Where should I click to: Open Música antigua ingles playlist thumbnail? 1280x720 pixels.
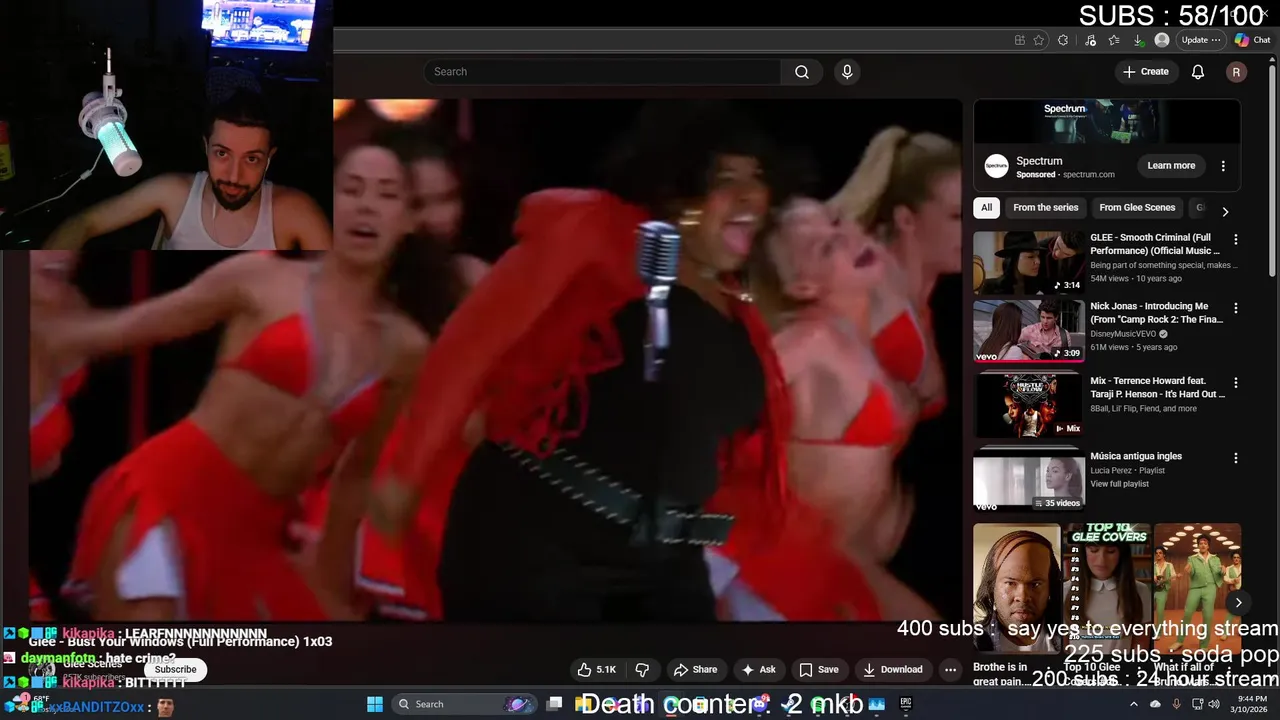[1029, 481]
